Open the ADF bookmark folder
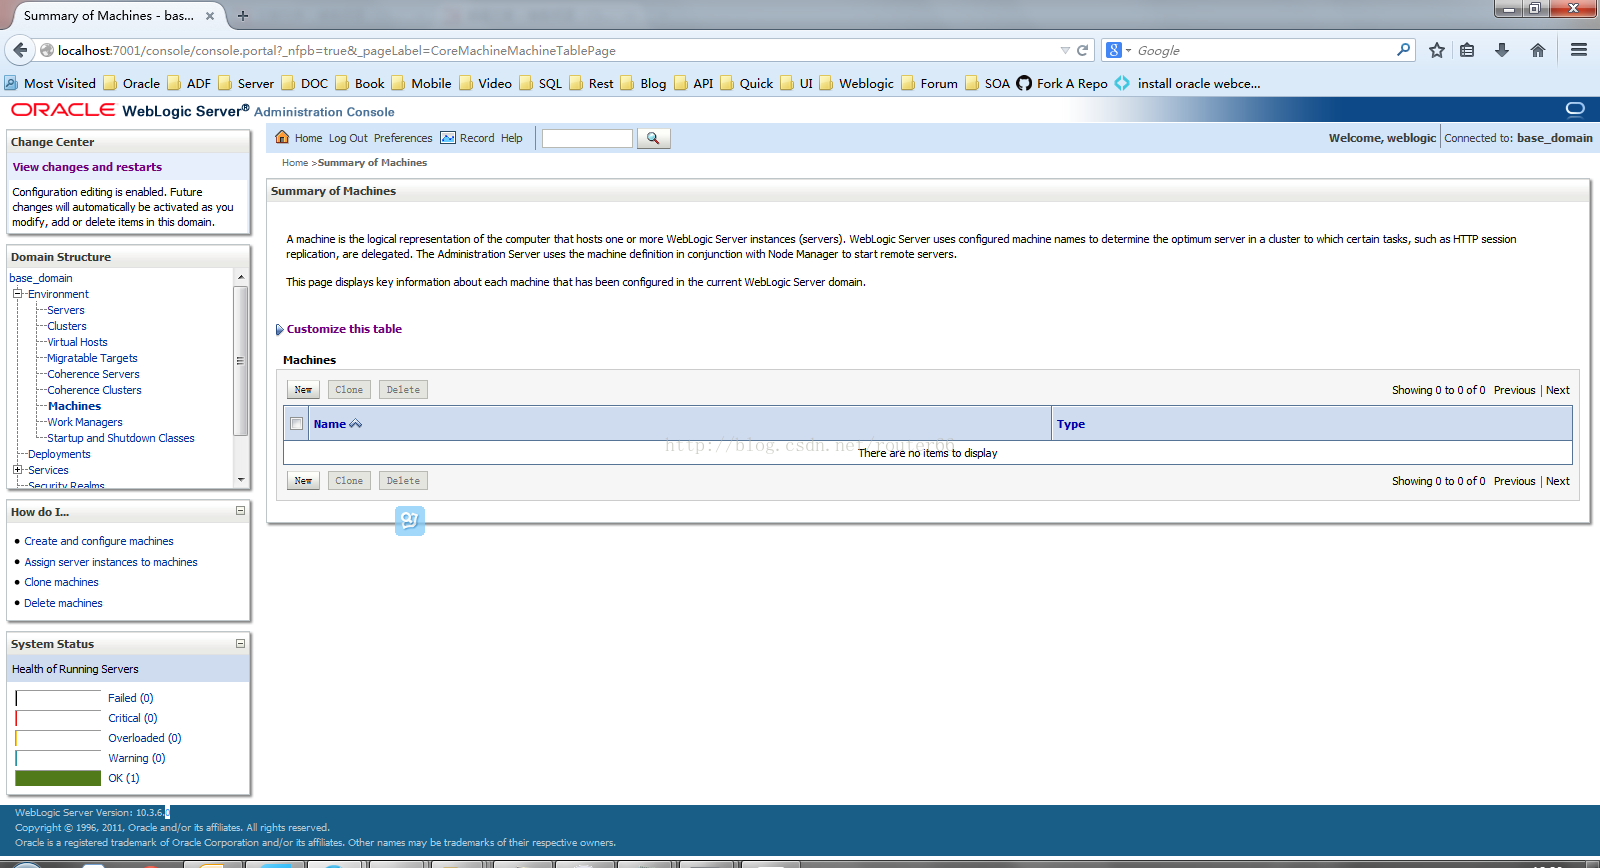Viewport: 1600px width, 868px height. [189, 83]
